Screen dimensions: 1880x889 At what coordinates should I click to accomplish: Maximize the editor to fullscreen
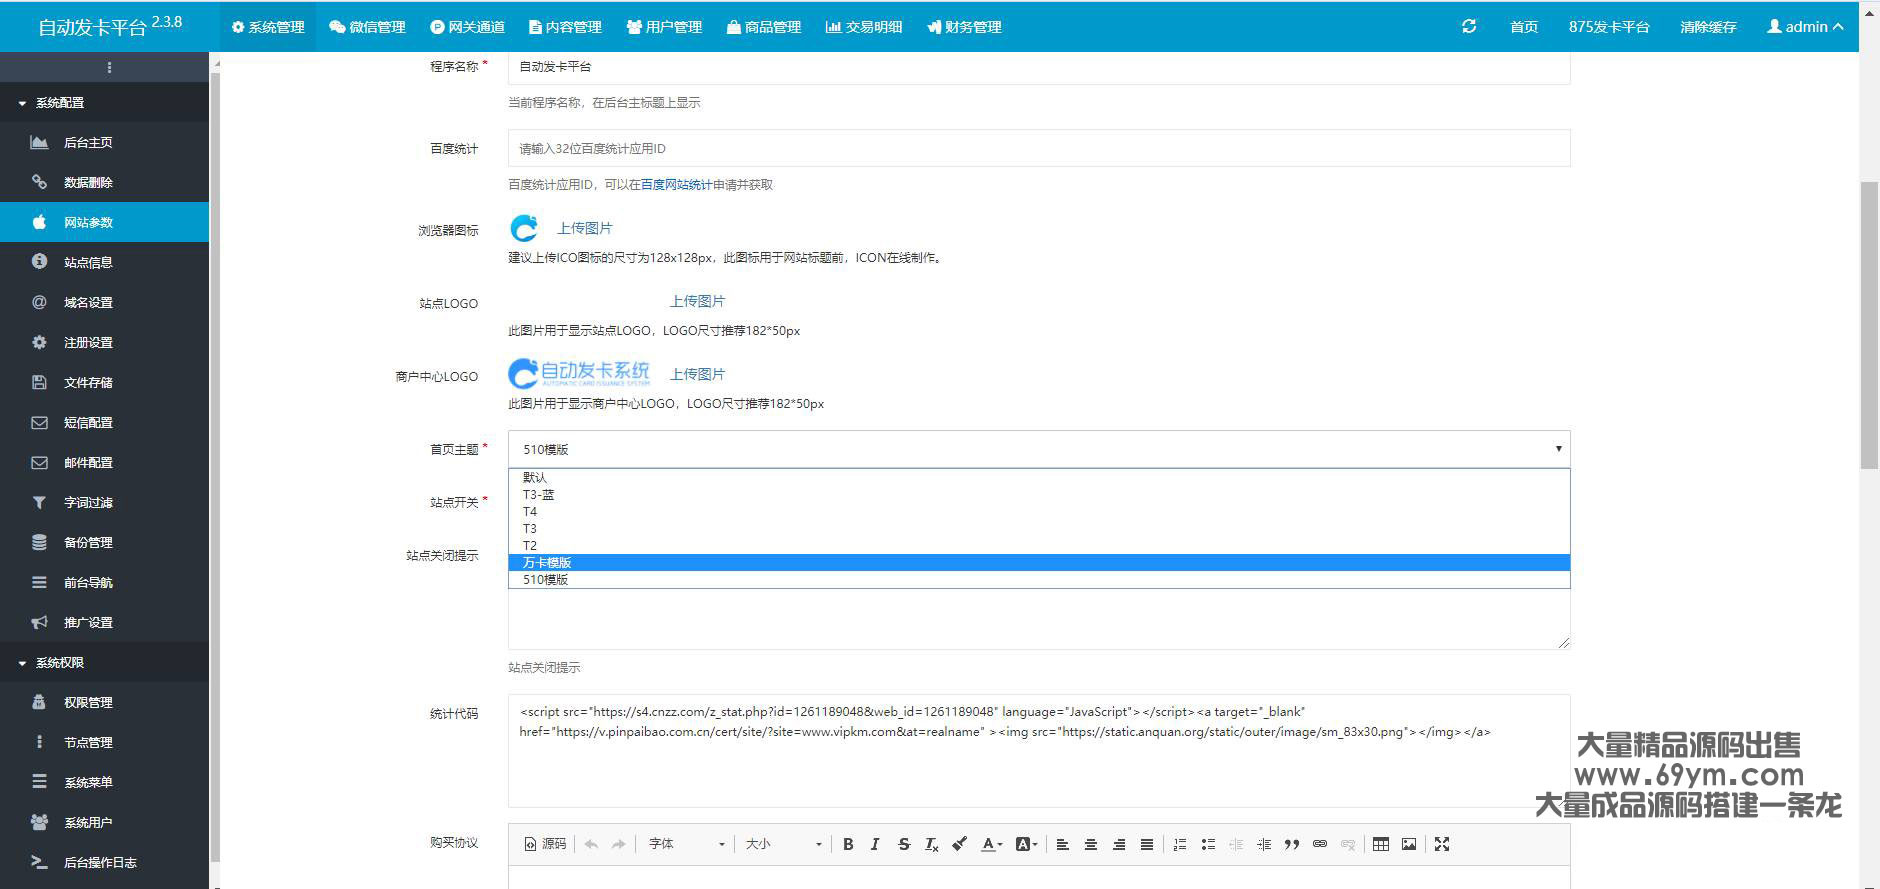1442,844
